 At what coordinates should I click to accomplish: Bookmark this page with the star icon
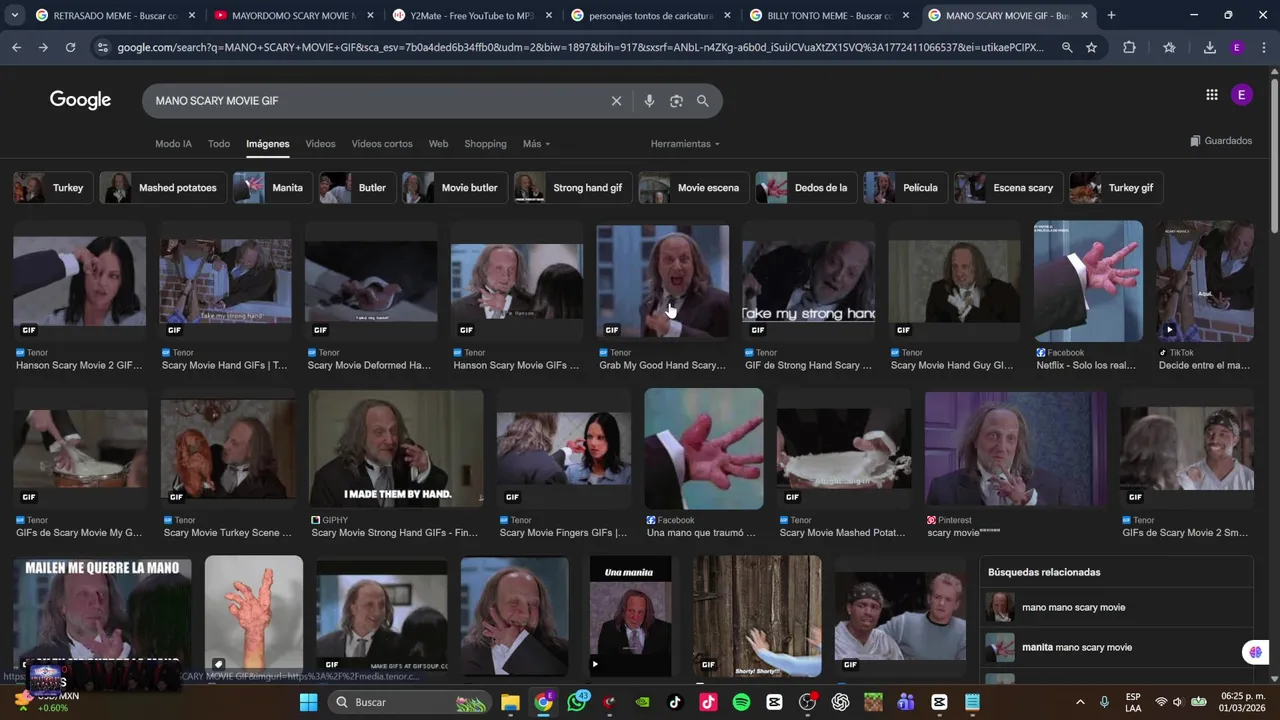click(x=1091, y=47)
